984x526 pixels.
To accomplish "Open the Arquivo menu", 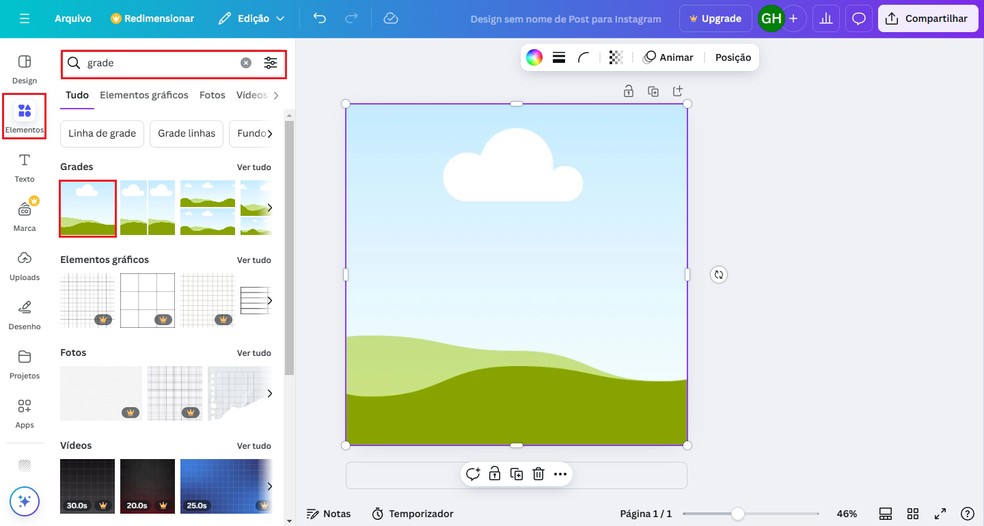I will click(73, 18).
